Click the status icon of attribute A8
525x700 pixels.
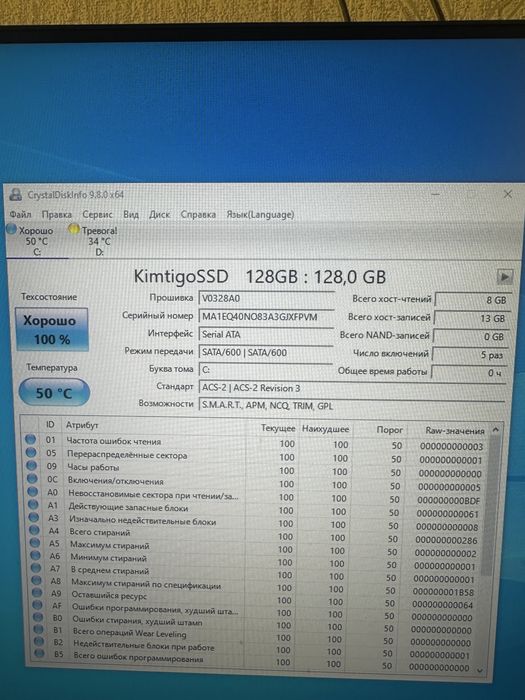click(37, 580)
